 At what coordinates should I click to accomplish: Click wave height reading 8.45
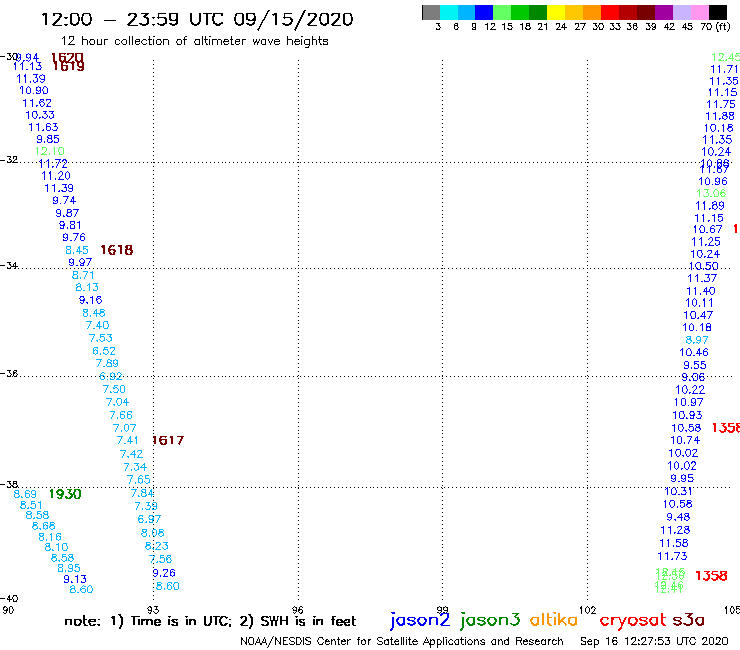click(77, 250)
